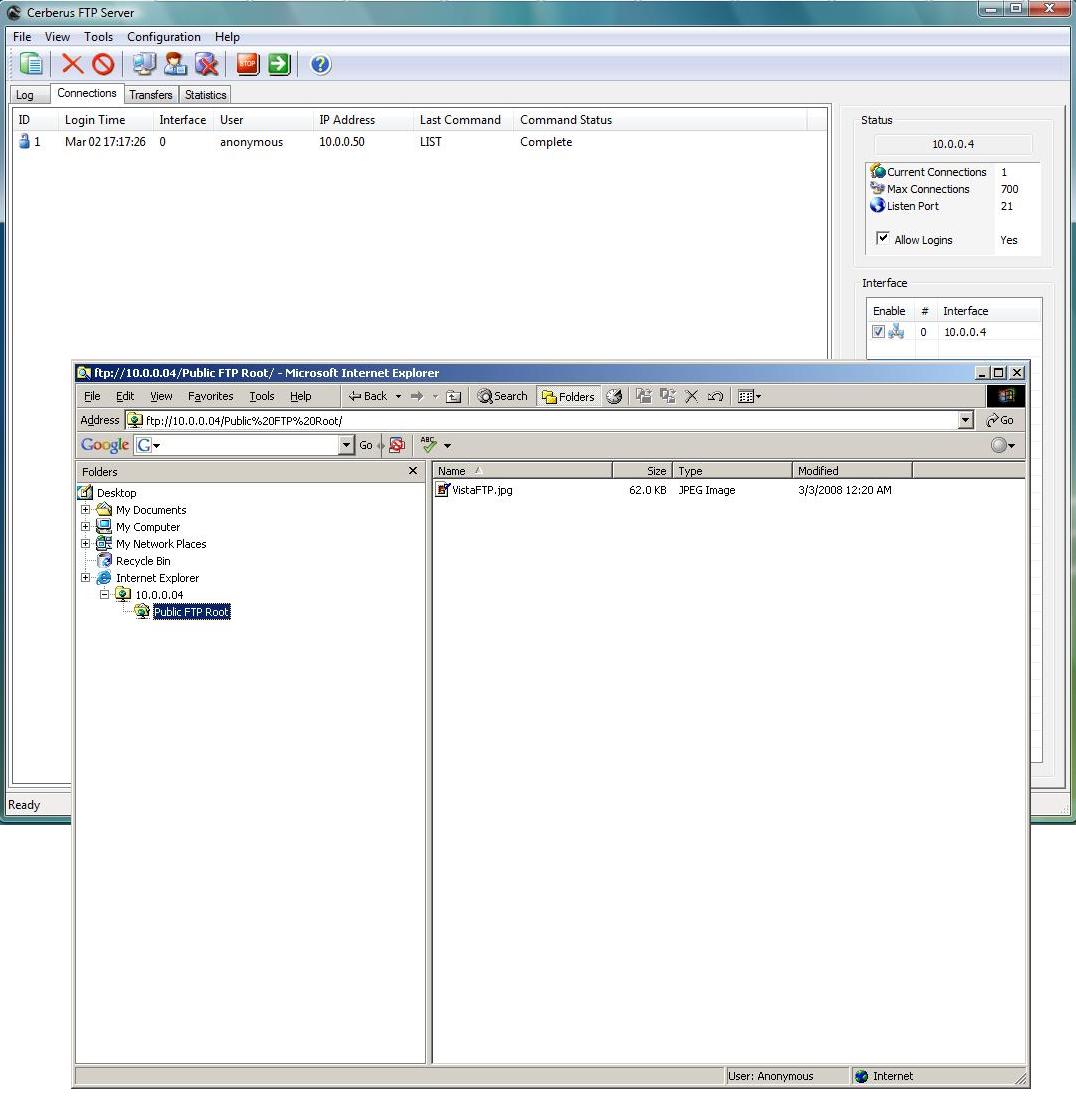Open the blue help question mark icon
1076x1097 pixels.
(x=320, y=64)
